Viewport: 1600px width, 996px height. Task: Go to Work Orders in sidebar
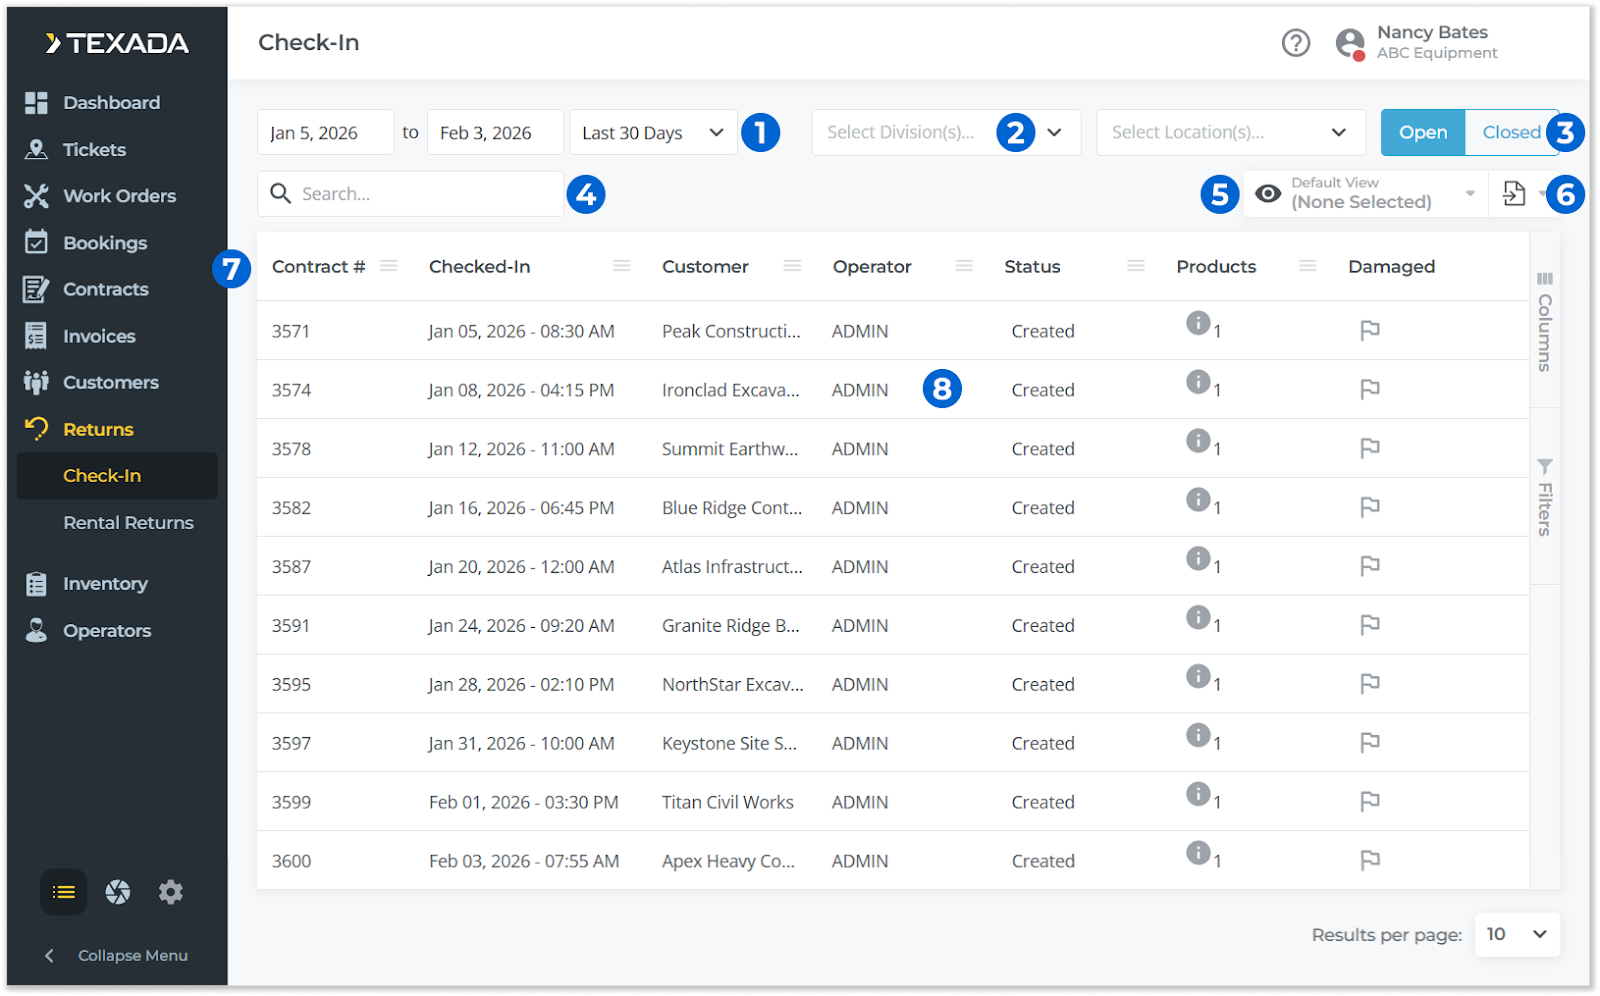coord(119,196)
